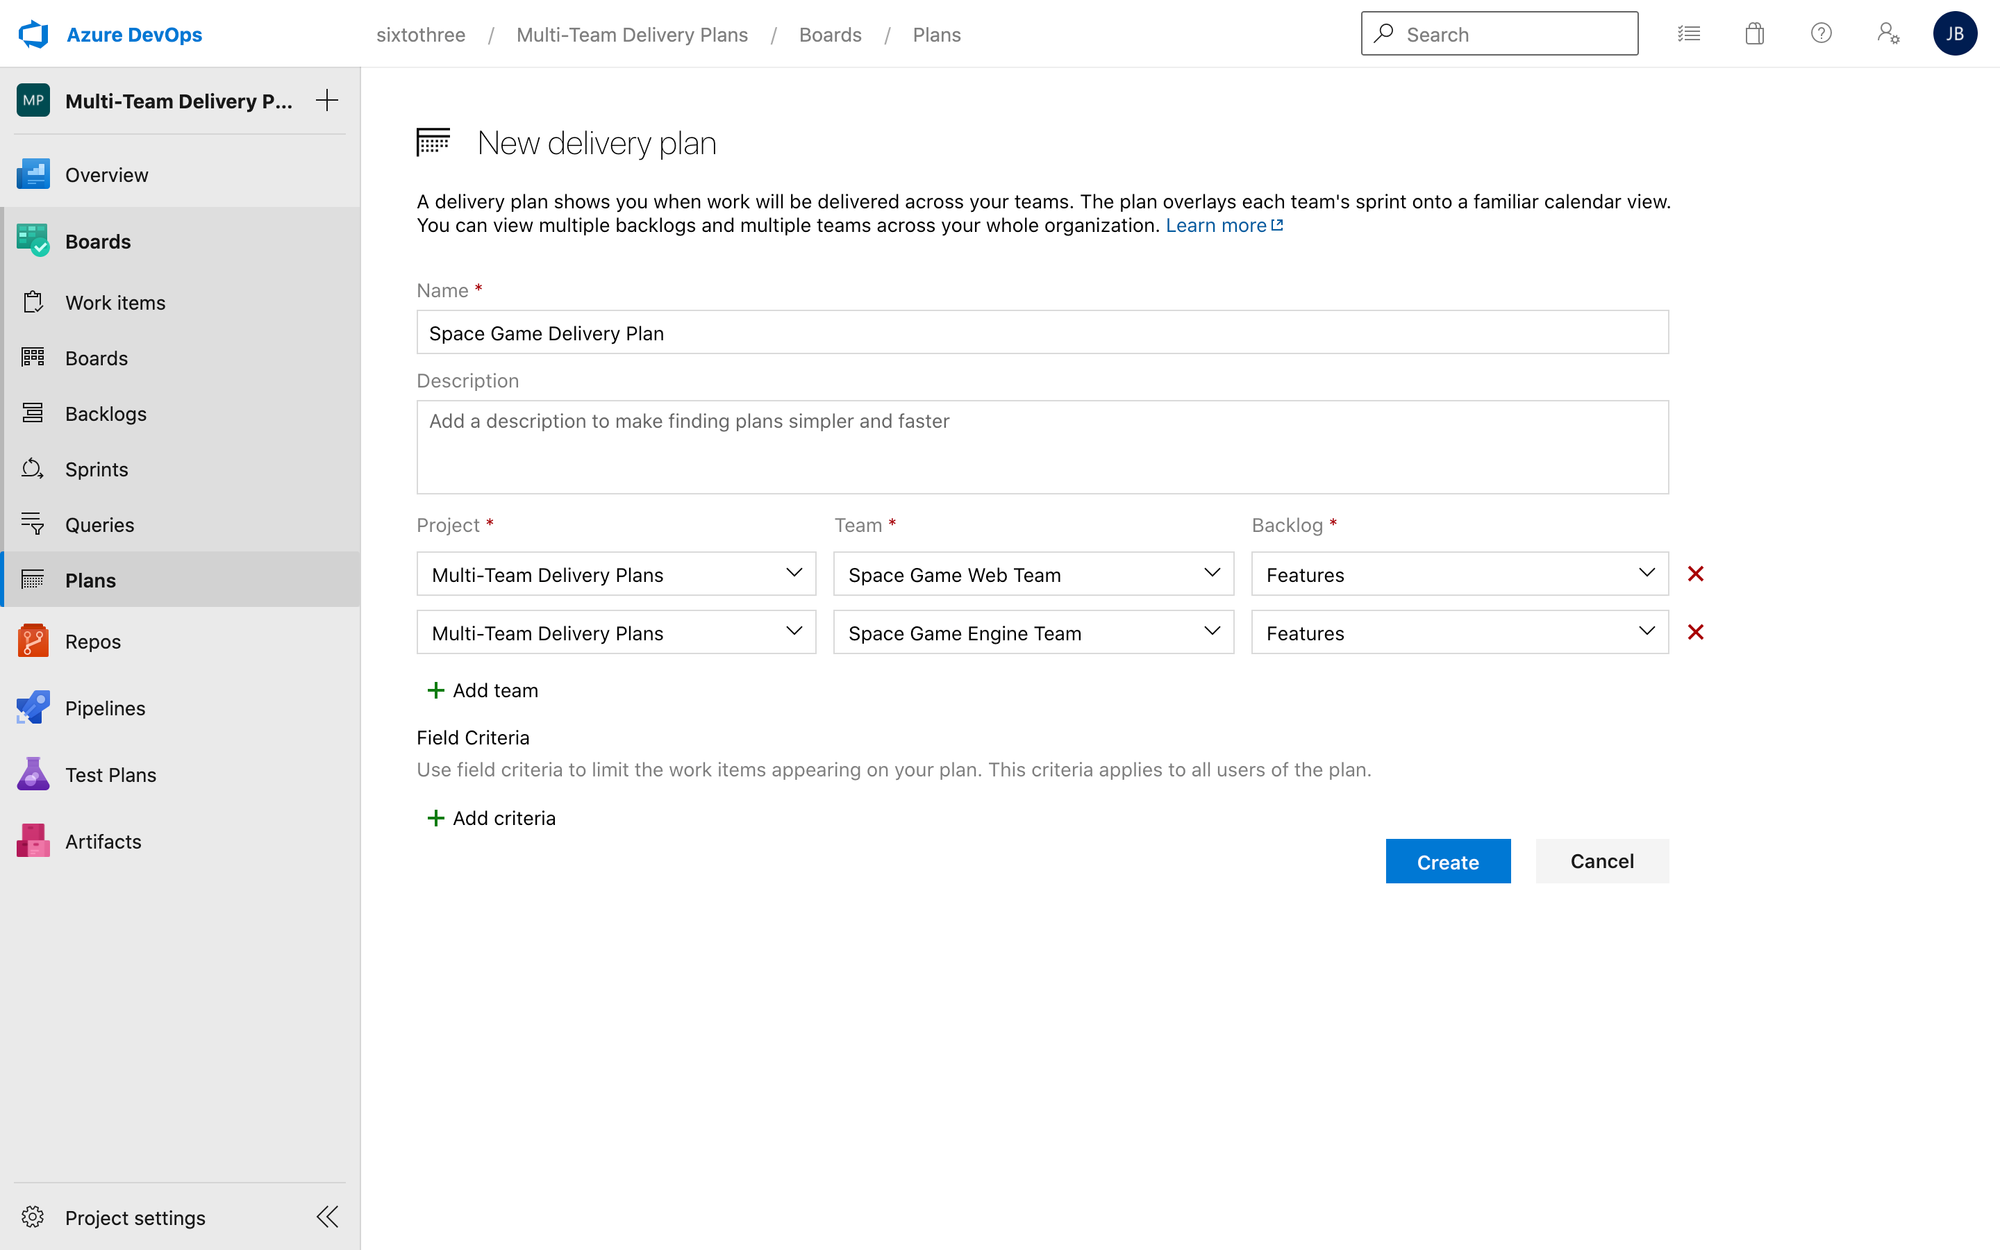Open the first Project dropdown
The image size is (2000, 1250).
[616, 574]
